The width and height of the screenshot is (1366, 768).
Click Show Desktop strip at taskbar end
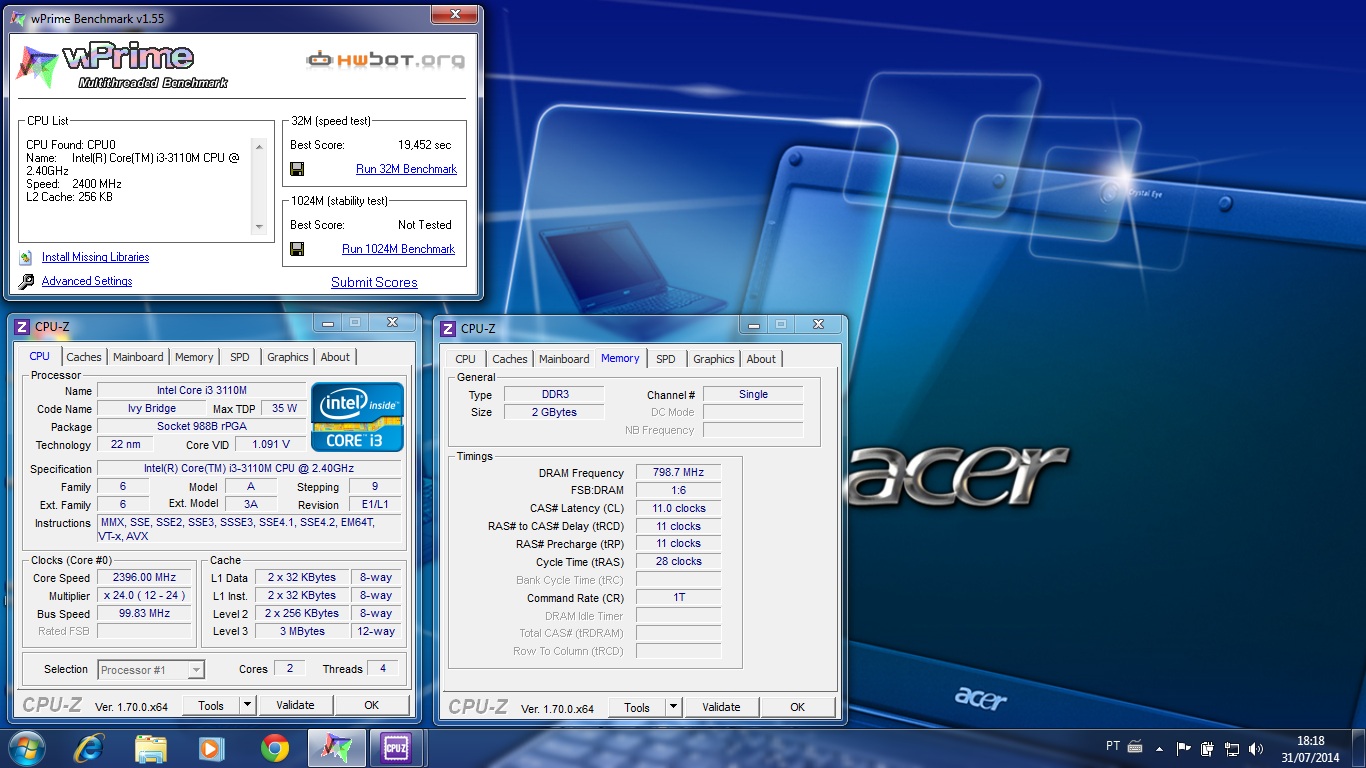pyautogui.click(x=1359, y=748)
